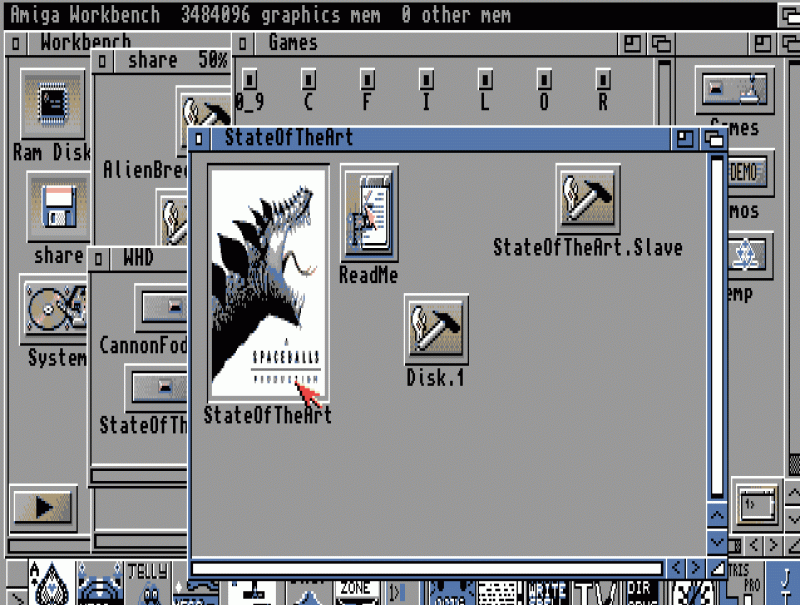Click the zoom gadget of Games window
Screen dimensions: 800x605
coord(632,43)
